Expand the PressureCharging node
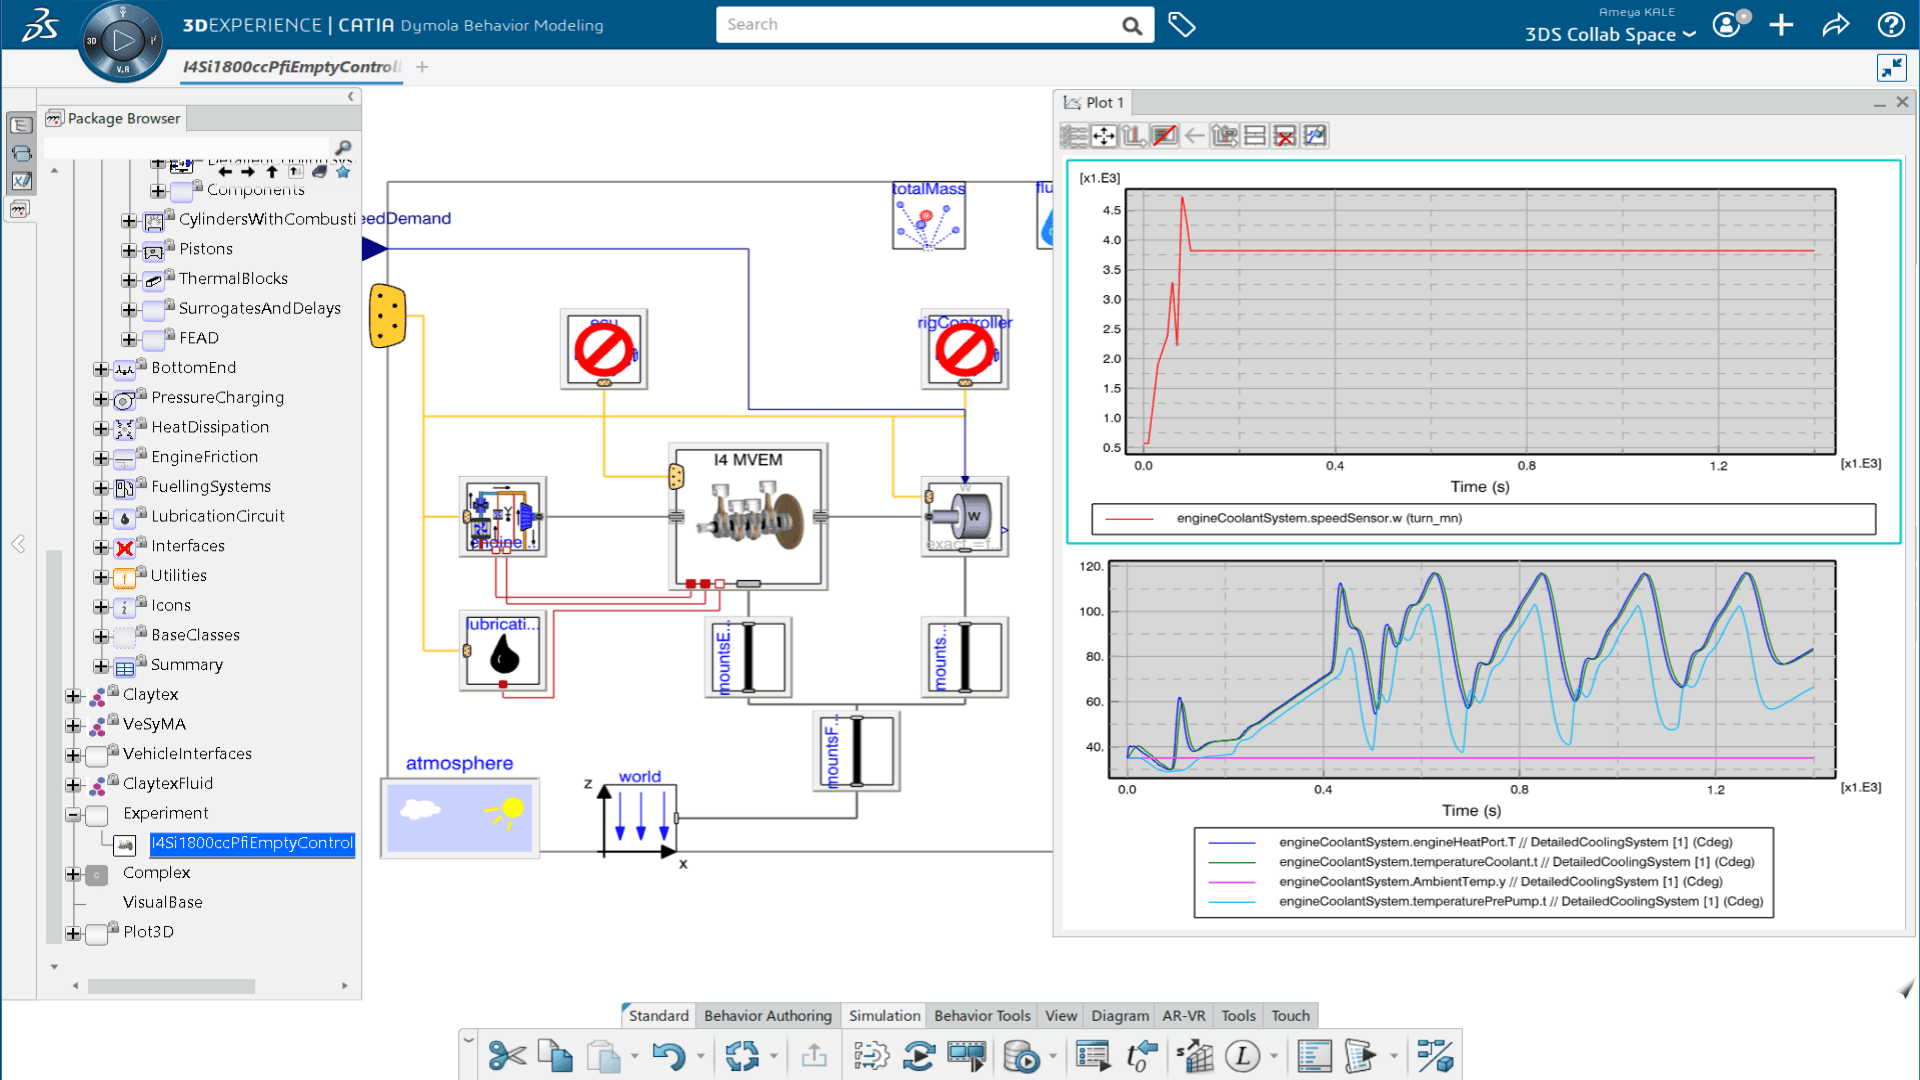This screenshot has width=1920, height=1080. 100,399
